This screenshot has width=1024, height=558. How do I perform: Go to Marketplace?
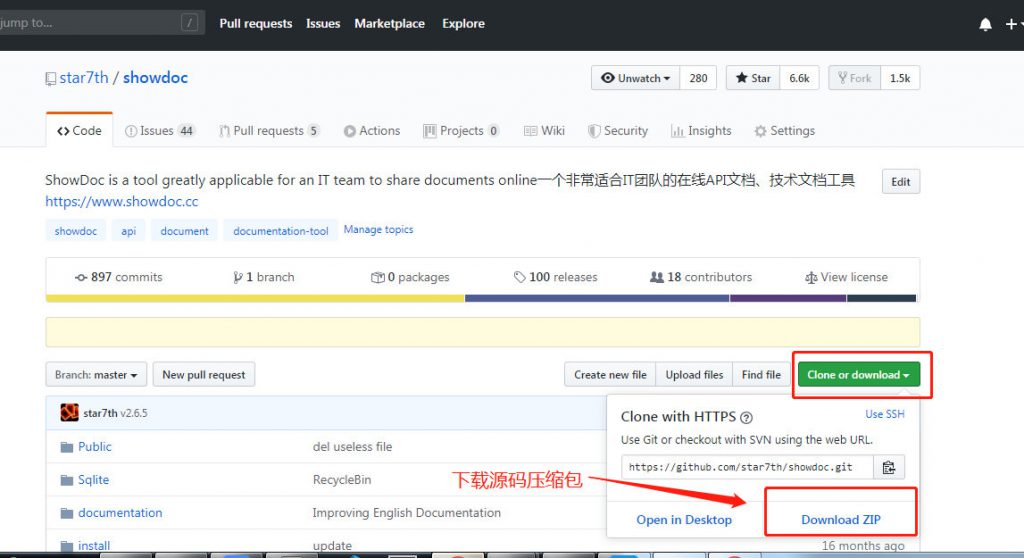tap(389, 24)
